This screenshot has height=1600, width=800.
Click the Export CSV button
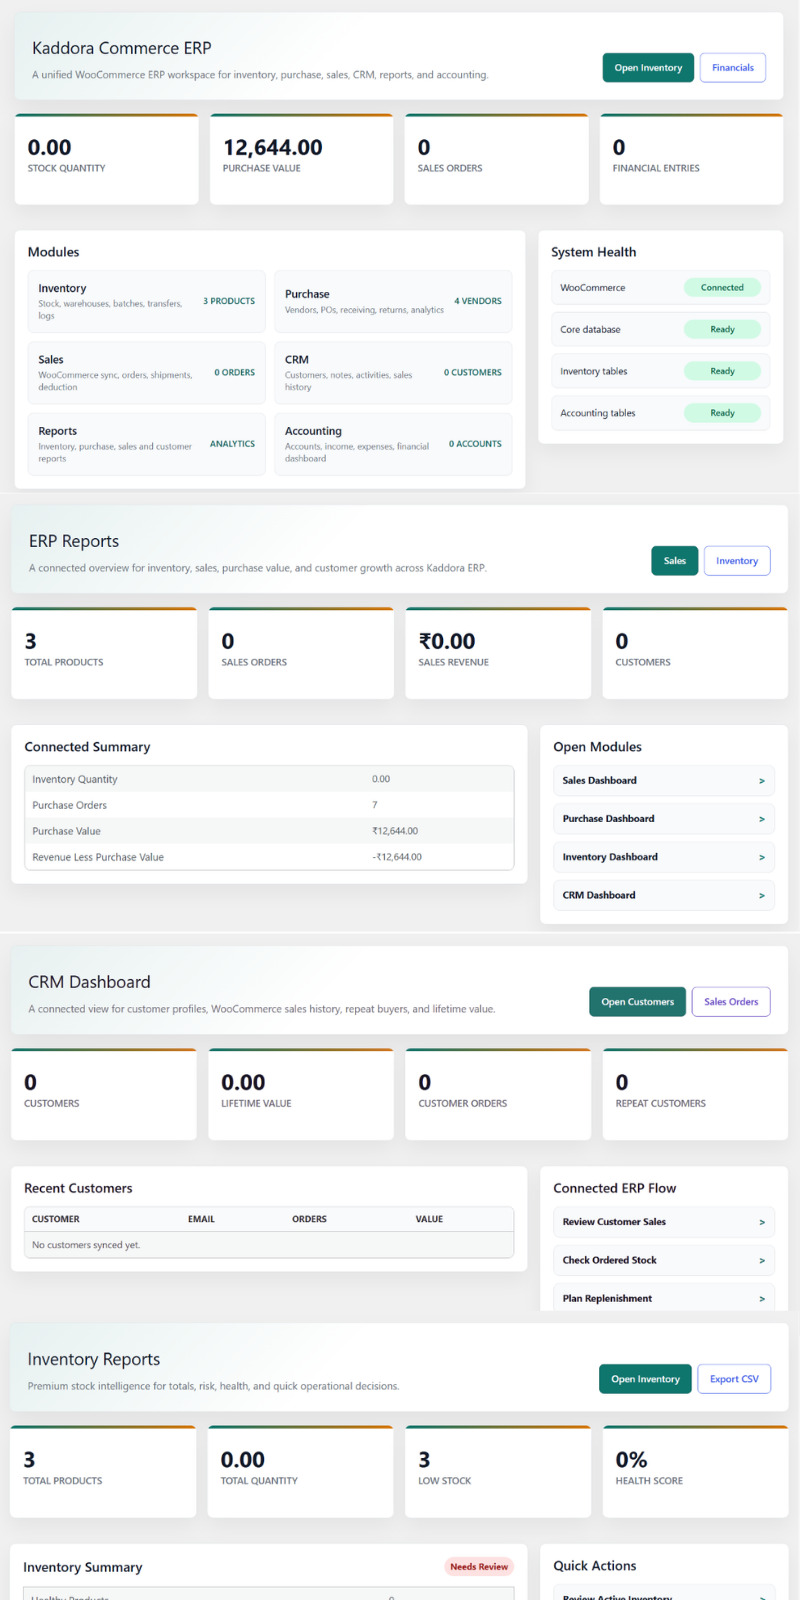[x=734, y=1379]
